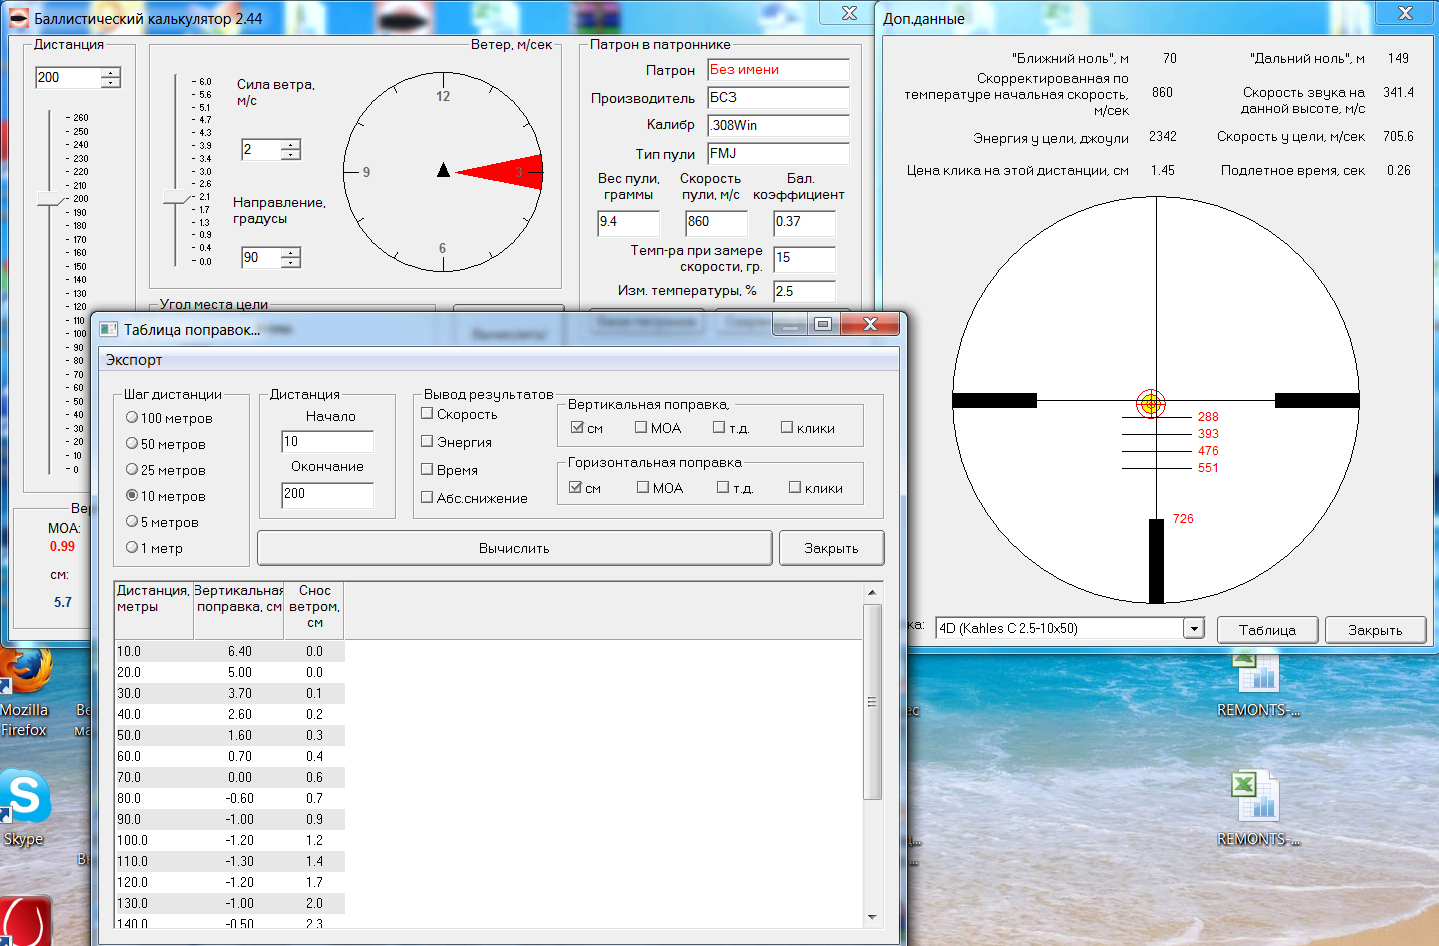The width and height of the screenshot is (1439, 946).
Task: Open the Экспорт menu
Action: (134, 360)
